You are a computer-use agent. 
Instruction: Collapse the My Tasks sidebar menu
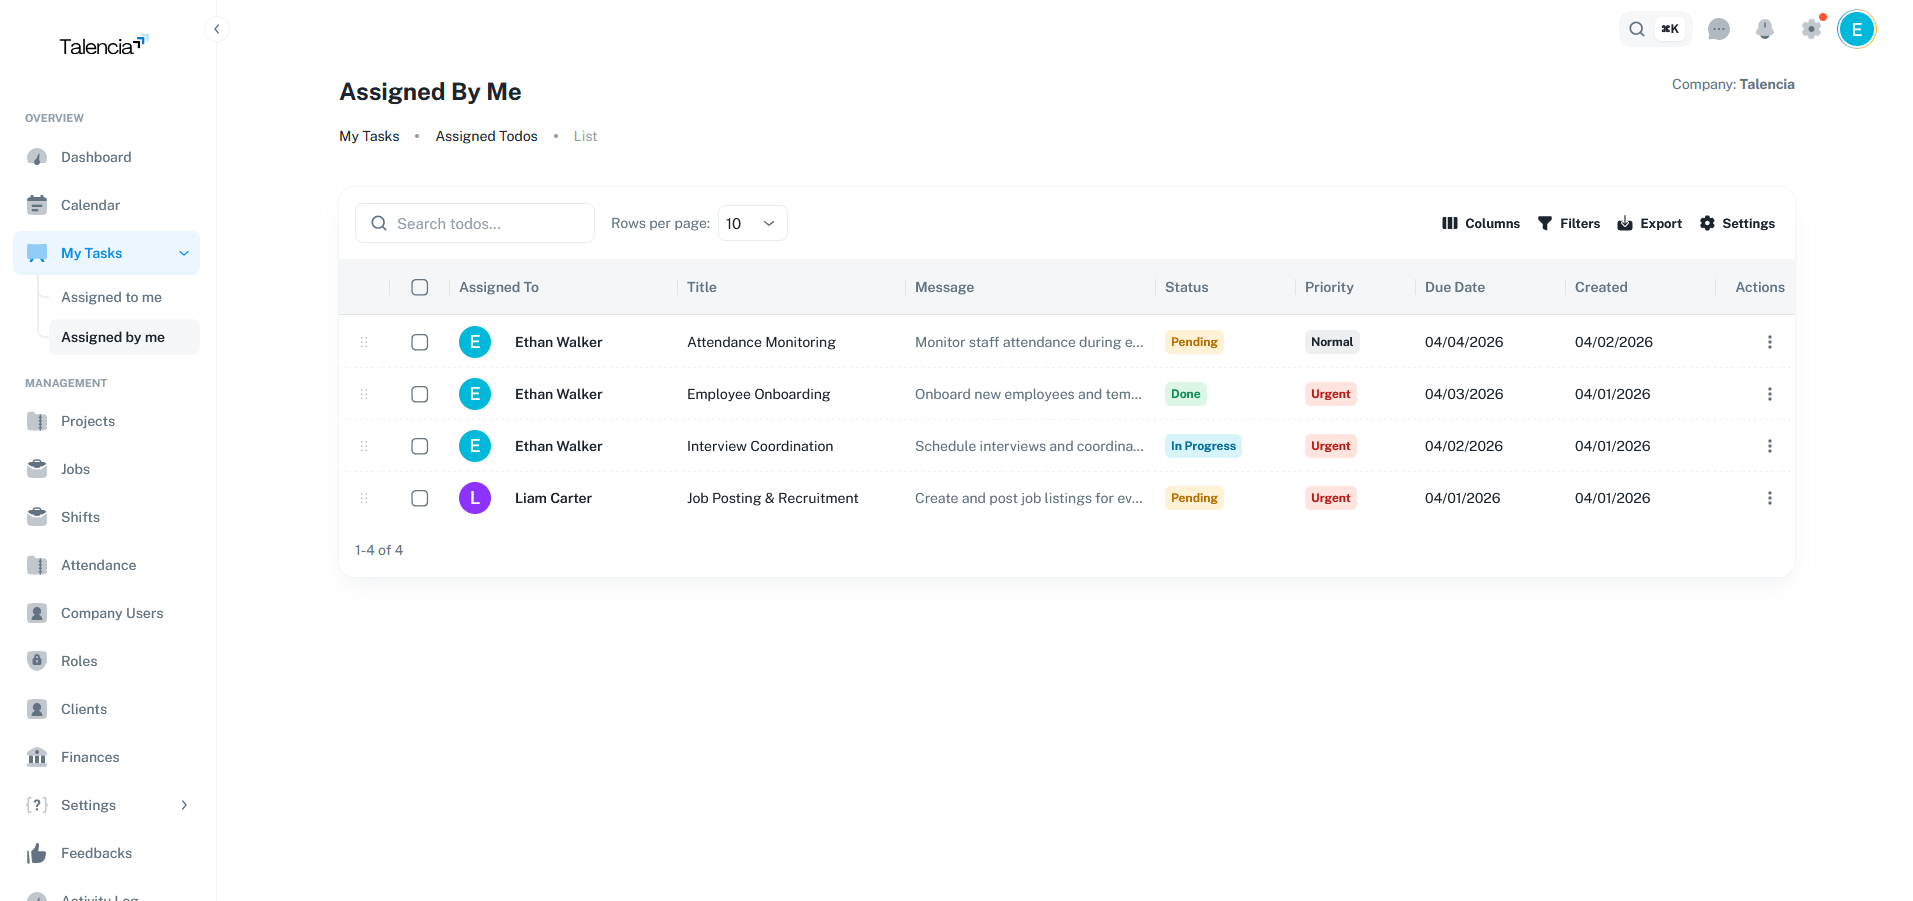click(x=184, y=253)
